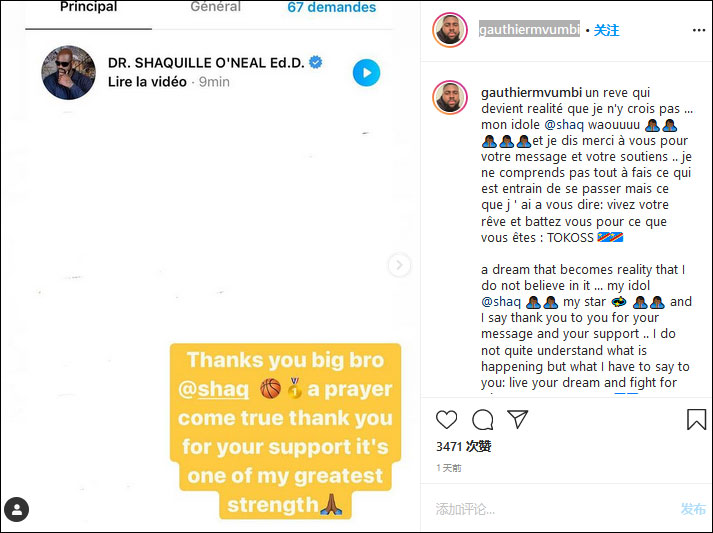Select the Principal tab
This screenshot has width=713, height=533.
(x=88, y=7)
